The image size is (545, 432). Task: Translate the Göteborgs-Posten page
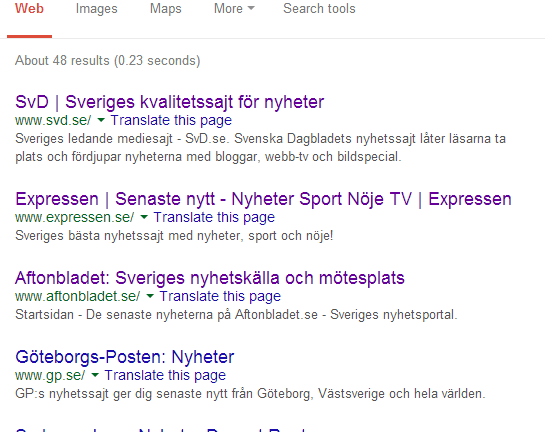(x=165, y=375)
